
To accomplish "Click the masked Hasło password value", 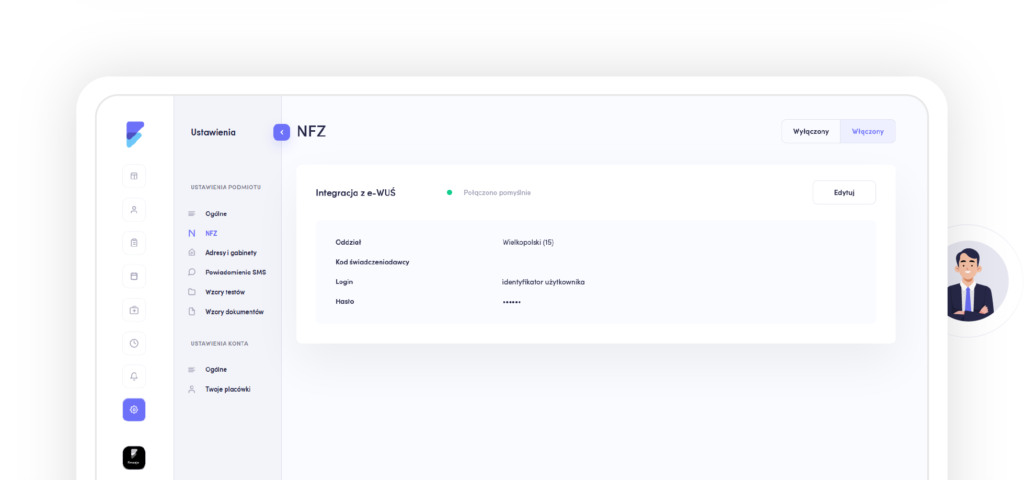I will point(511,302).
